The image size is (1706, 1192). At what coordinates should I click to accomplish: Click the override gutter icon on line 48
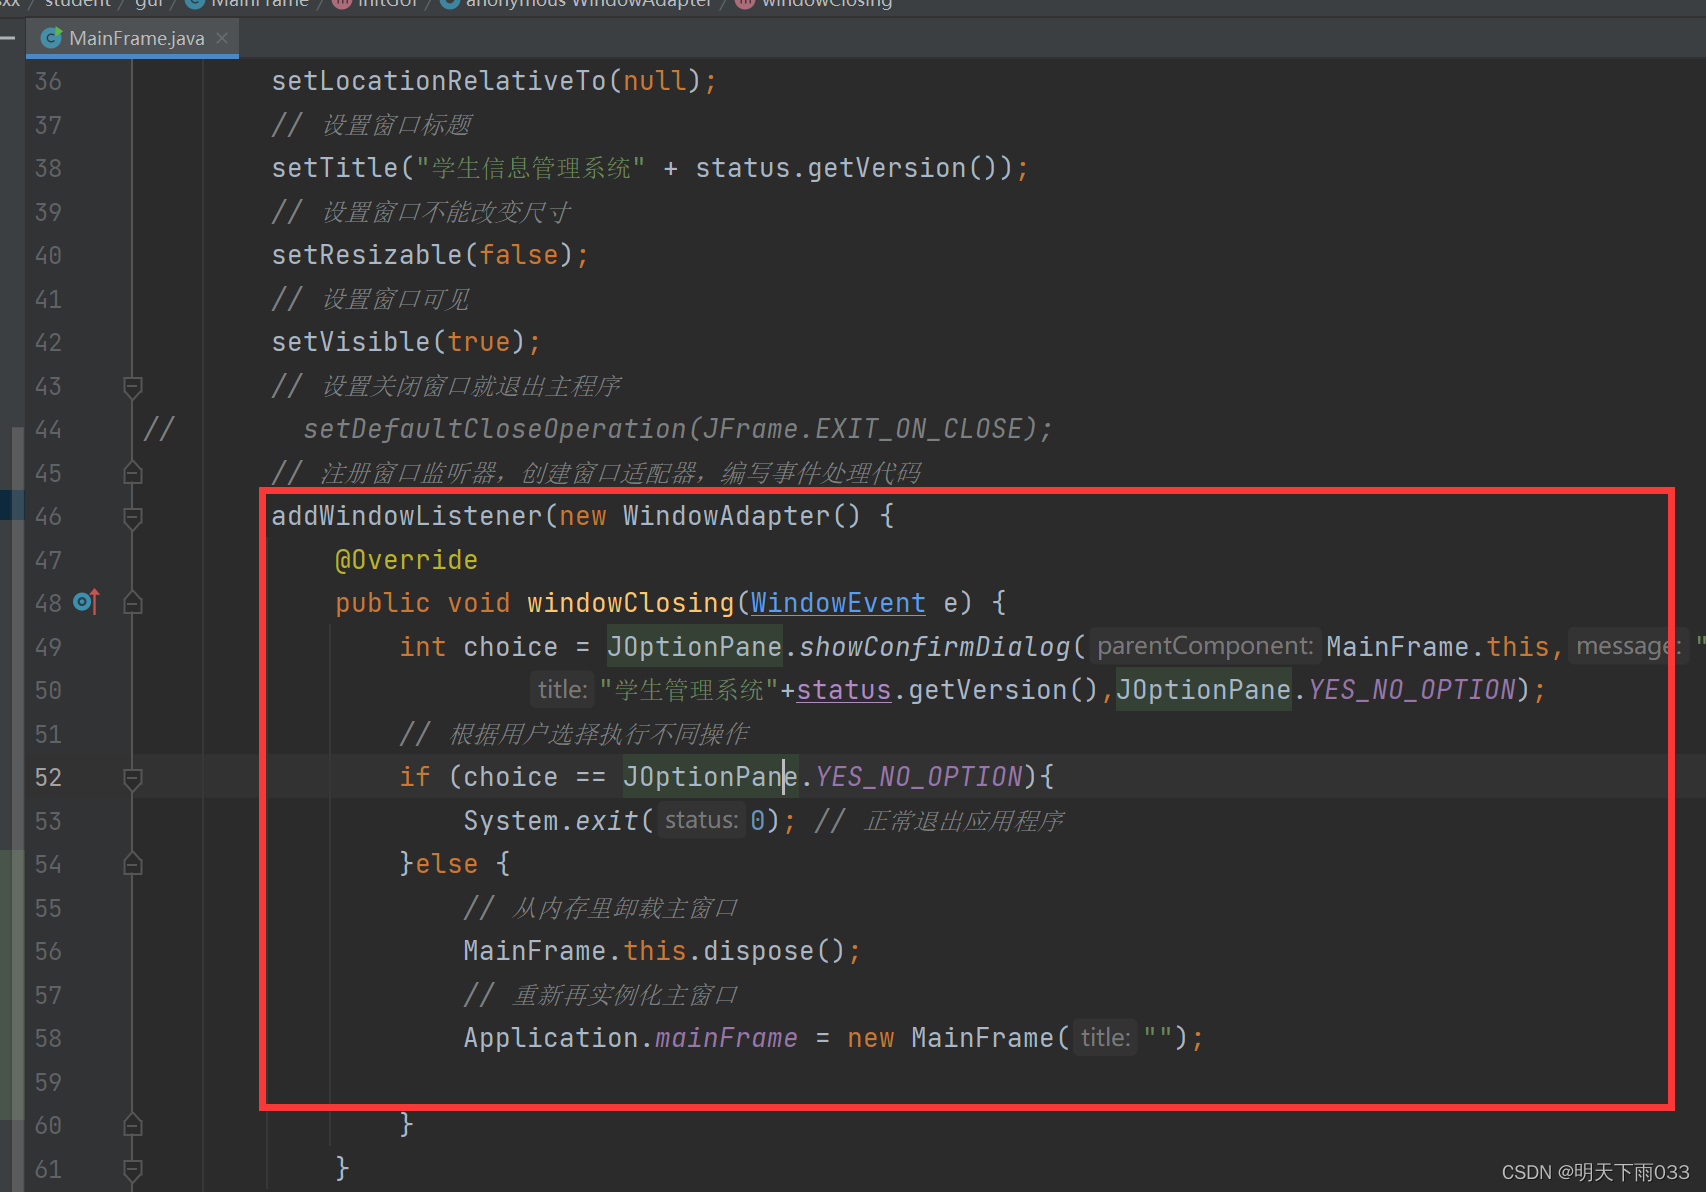point(87,602)
